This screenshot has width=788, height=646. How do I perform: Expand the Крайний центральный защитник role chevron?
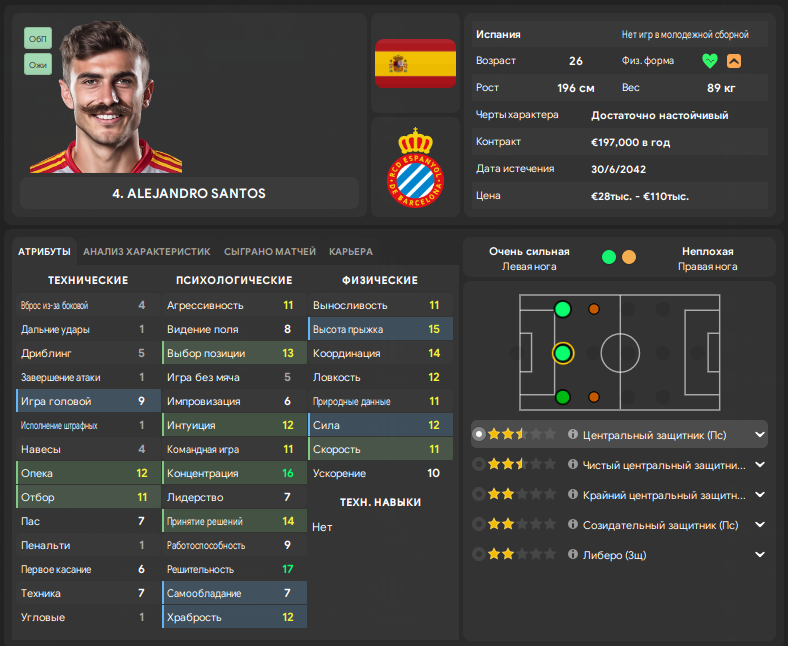[760, 495]
